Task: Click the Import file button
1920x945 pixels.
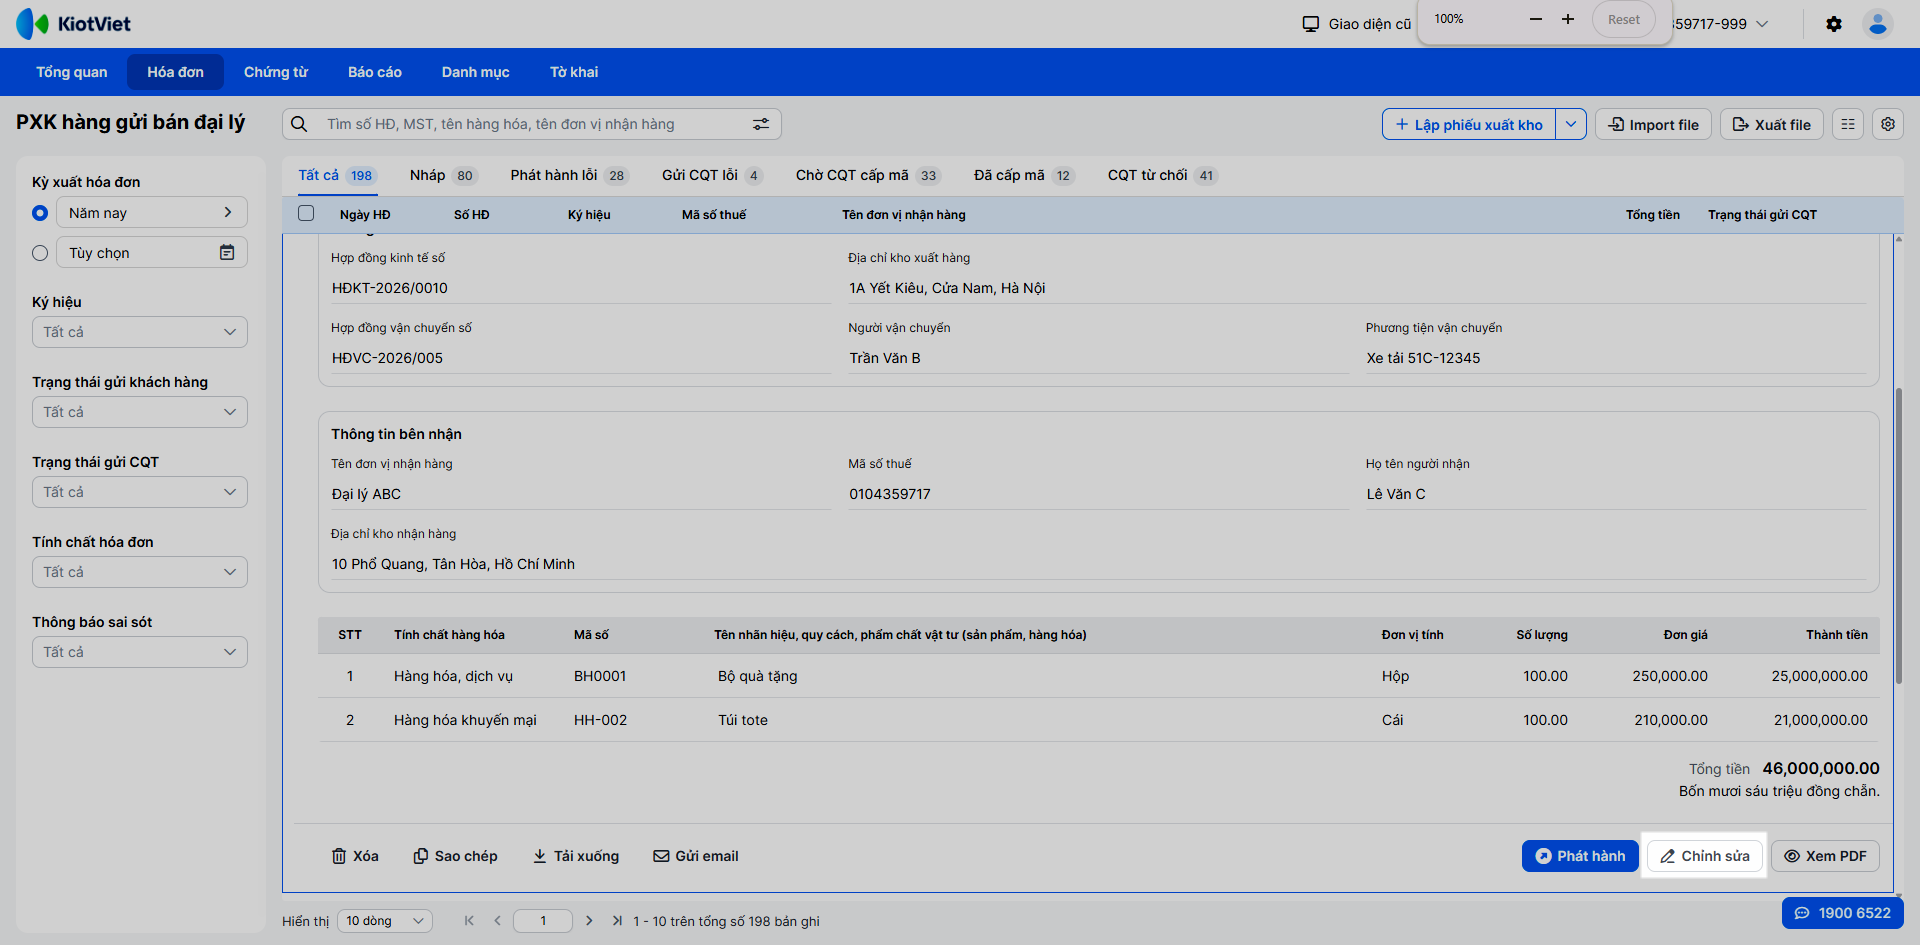Action: pyautogui.click(x=1654, y=124)
